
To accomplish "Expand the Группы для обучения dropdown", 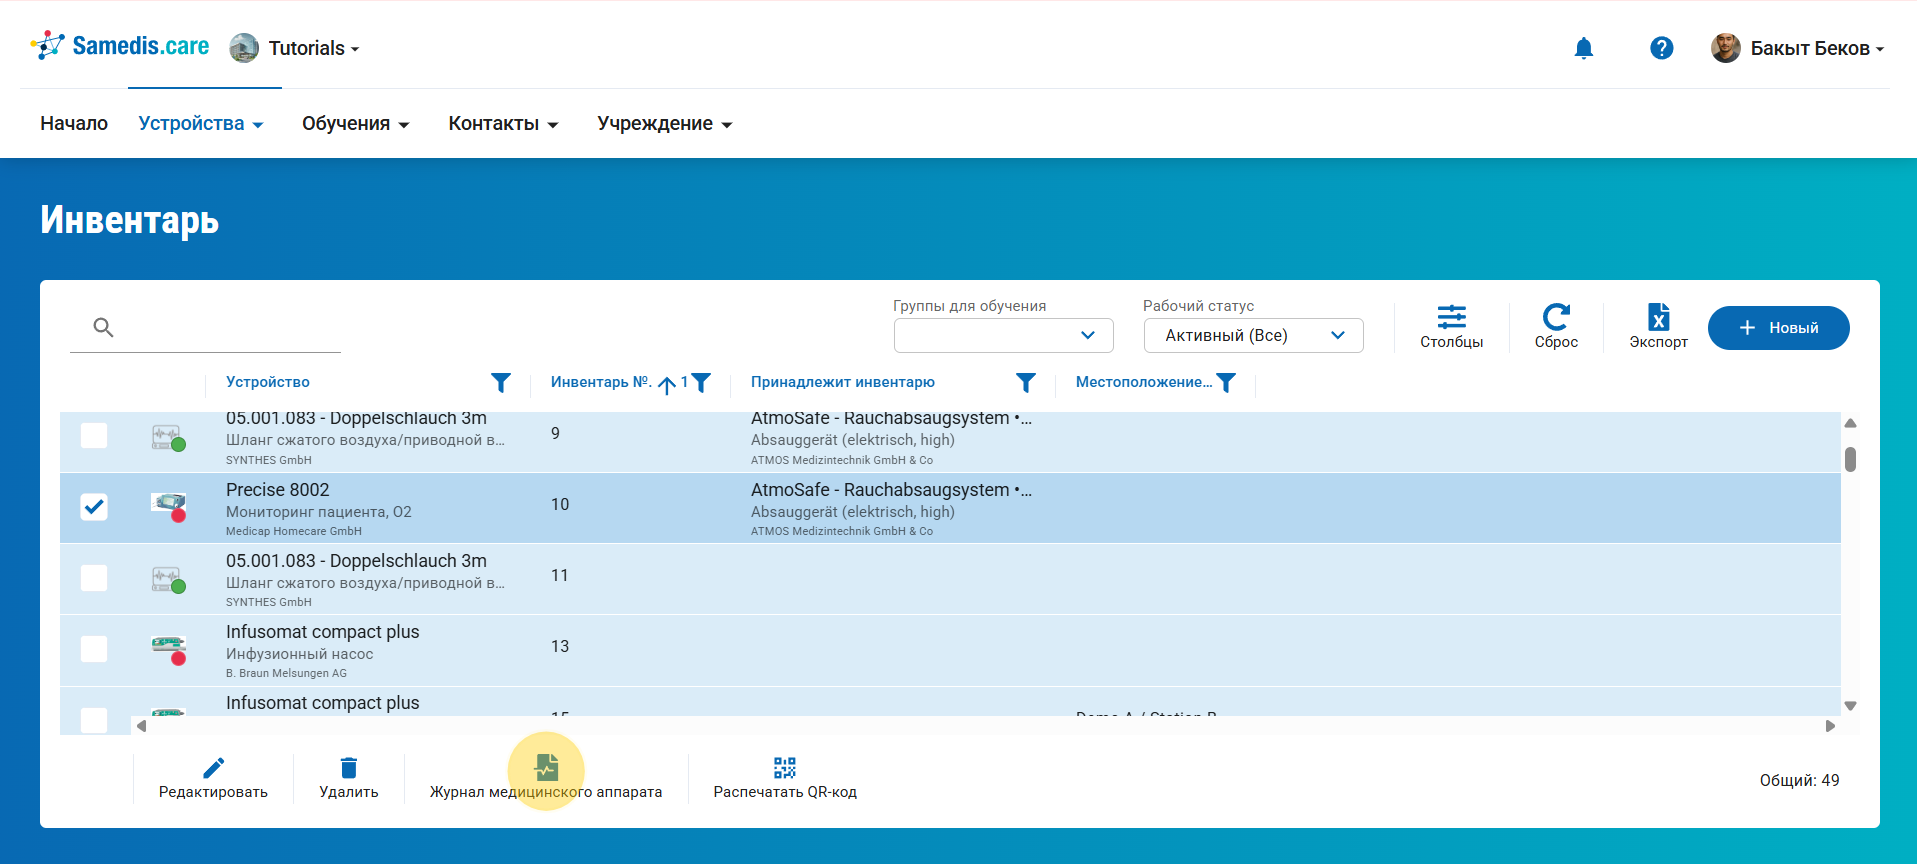I will point(1003,335).
